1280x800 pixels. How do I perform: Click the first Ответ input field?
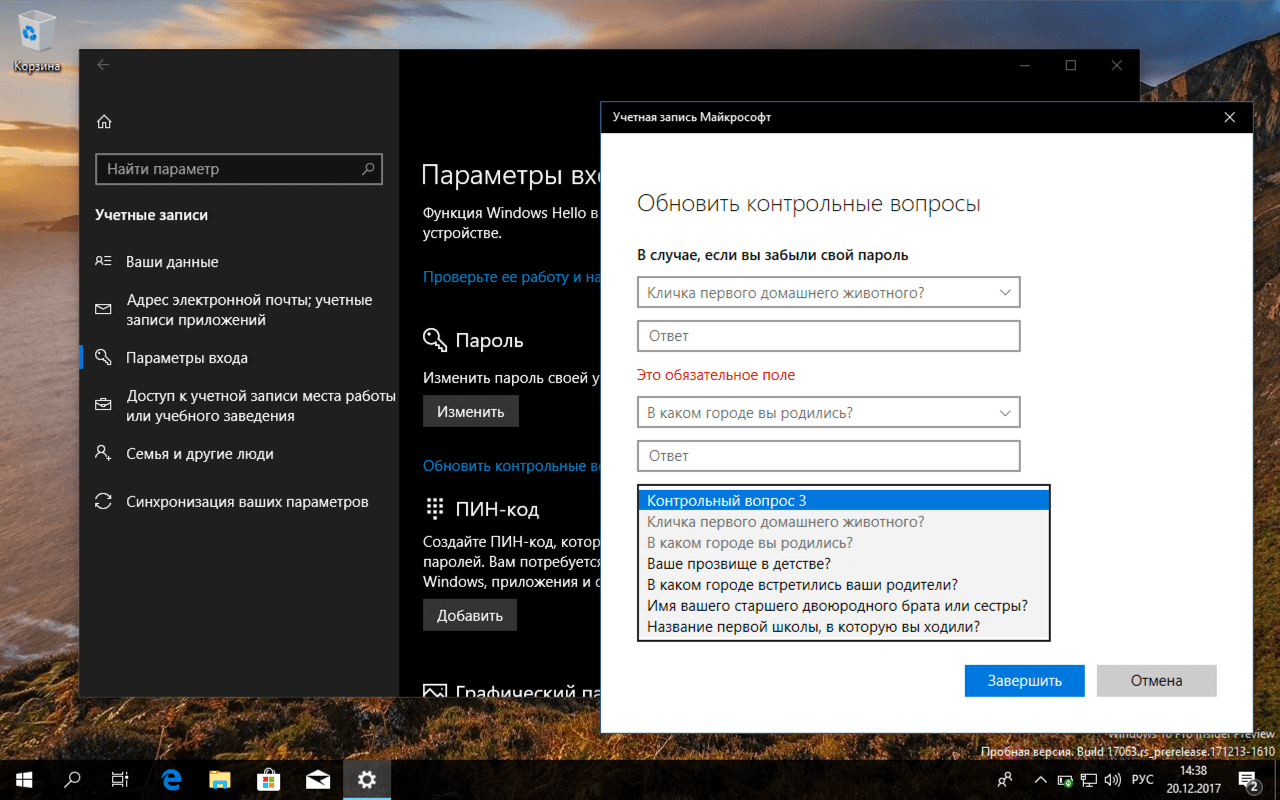(x=828, y=336)
